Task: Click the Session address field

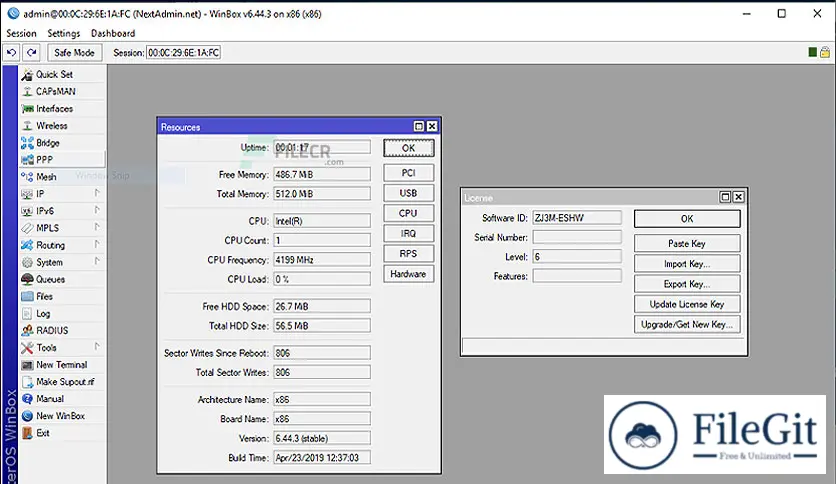Action: click(183, 53)
